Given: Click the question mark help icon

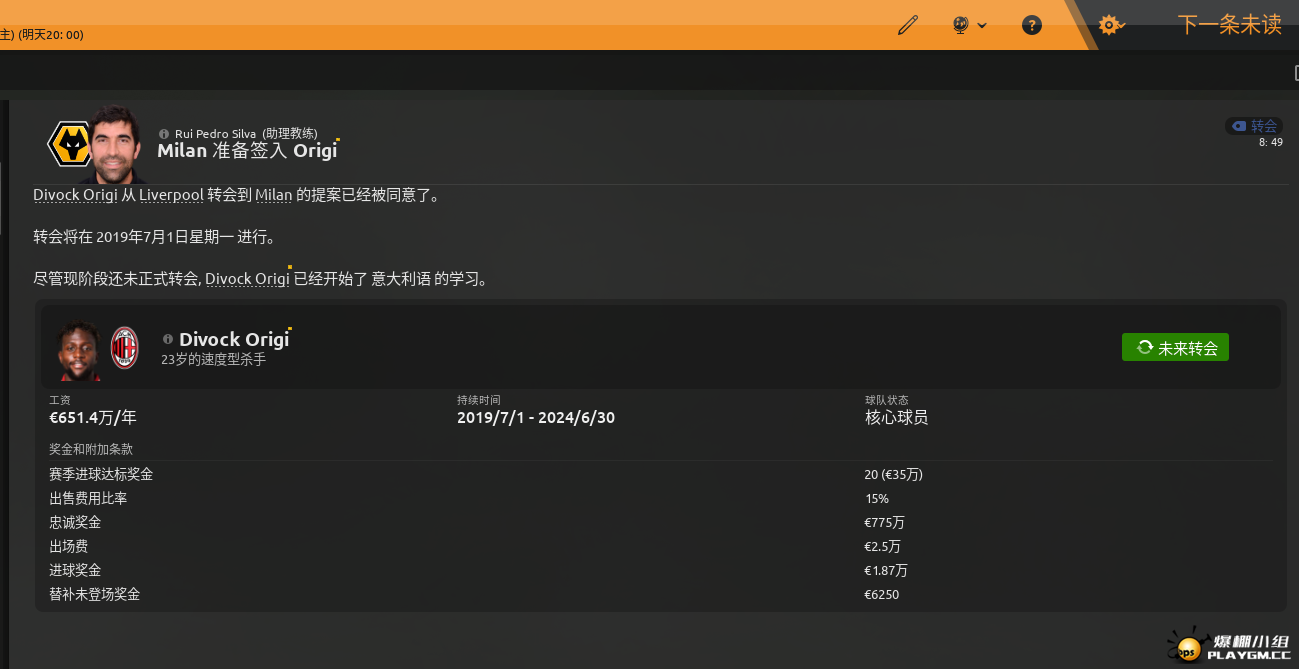Looking at the screenshot, I should coord(1031,25).
